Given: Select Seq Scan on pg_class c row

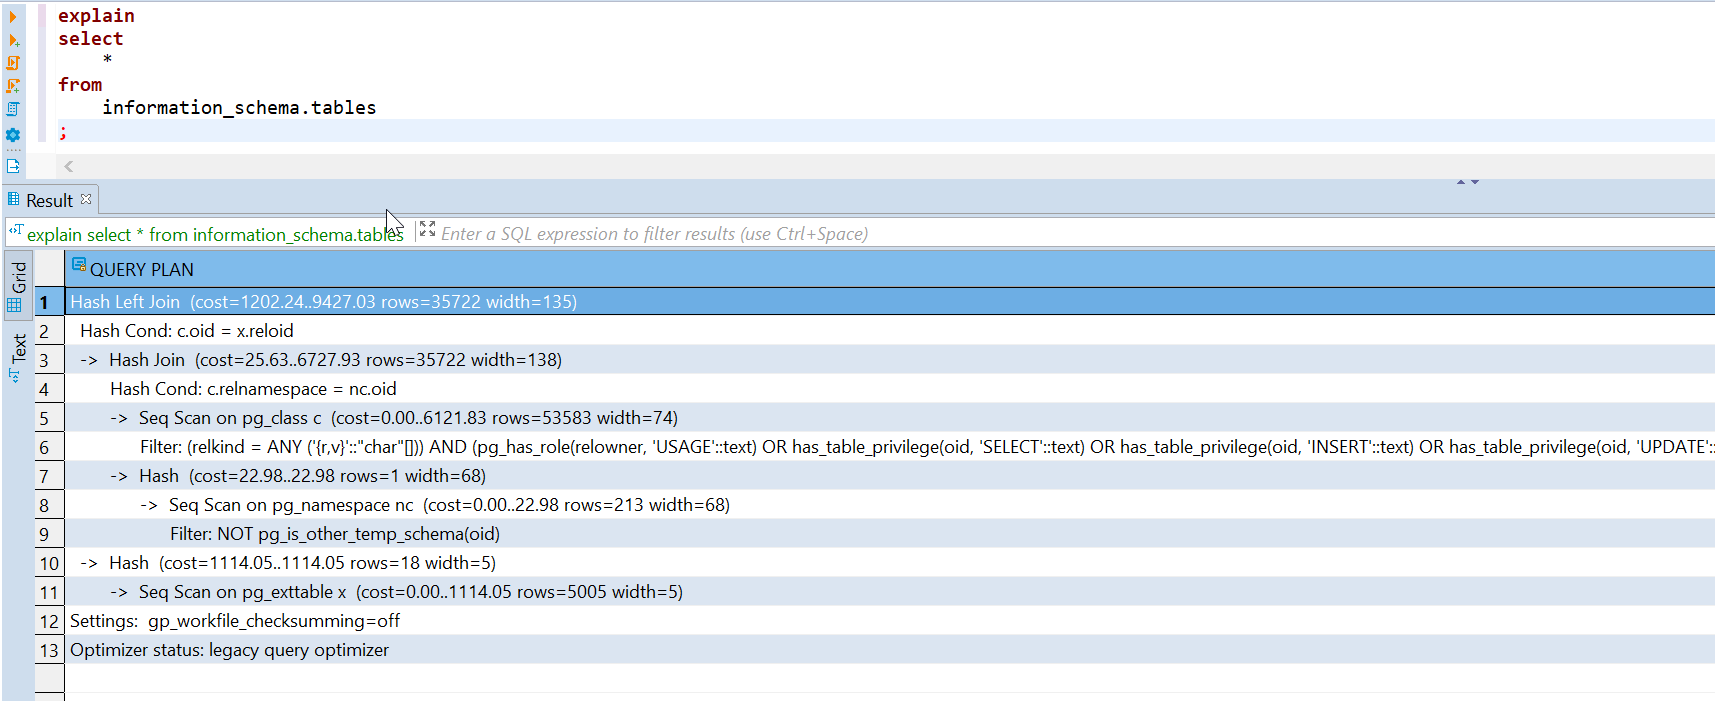Looking at the screenshot, I should click(890, 418).
